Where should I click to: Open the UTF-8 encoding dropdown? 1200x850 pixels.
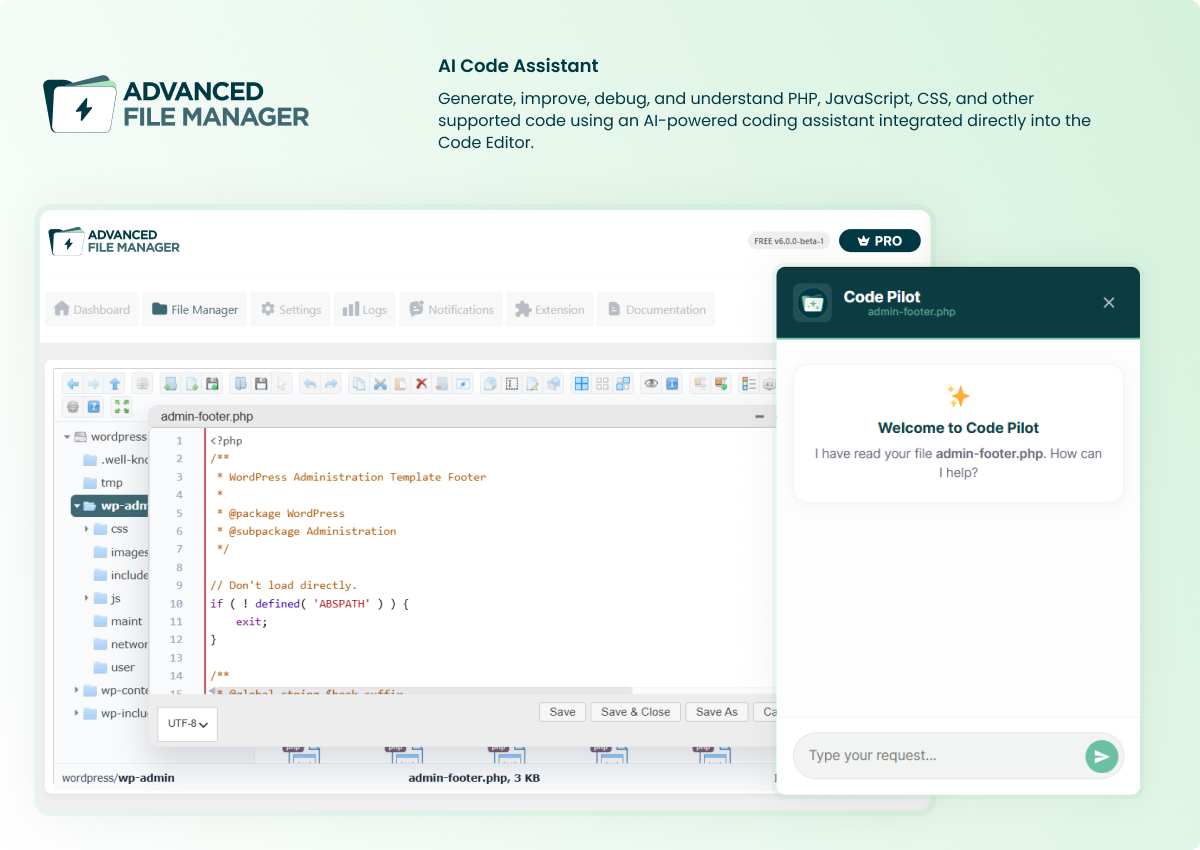187,724
